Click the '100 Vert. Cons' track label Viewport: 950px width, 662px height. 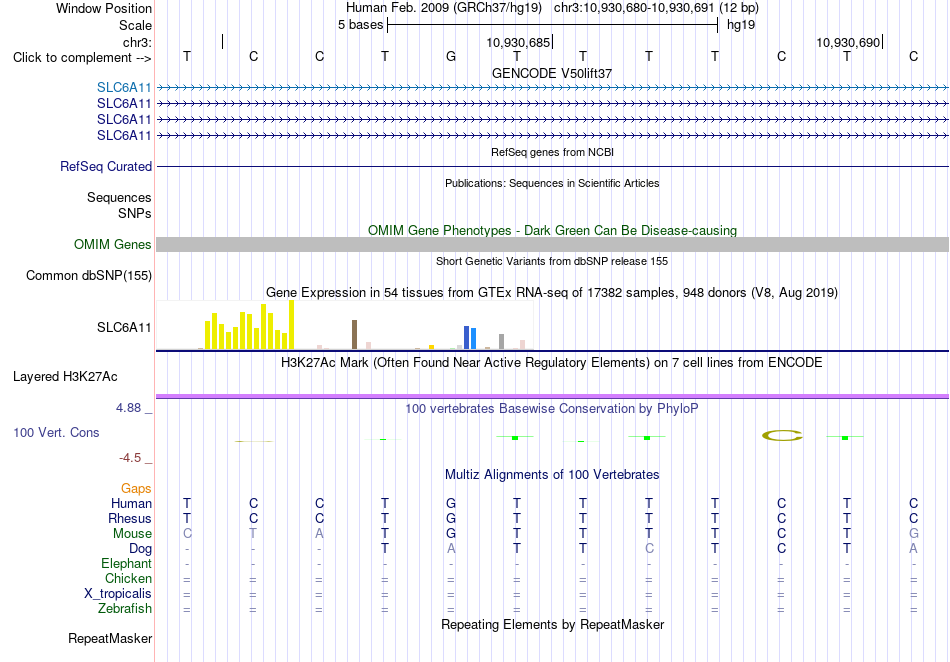56,432
